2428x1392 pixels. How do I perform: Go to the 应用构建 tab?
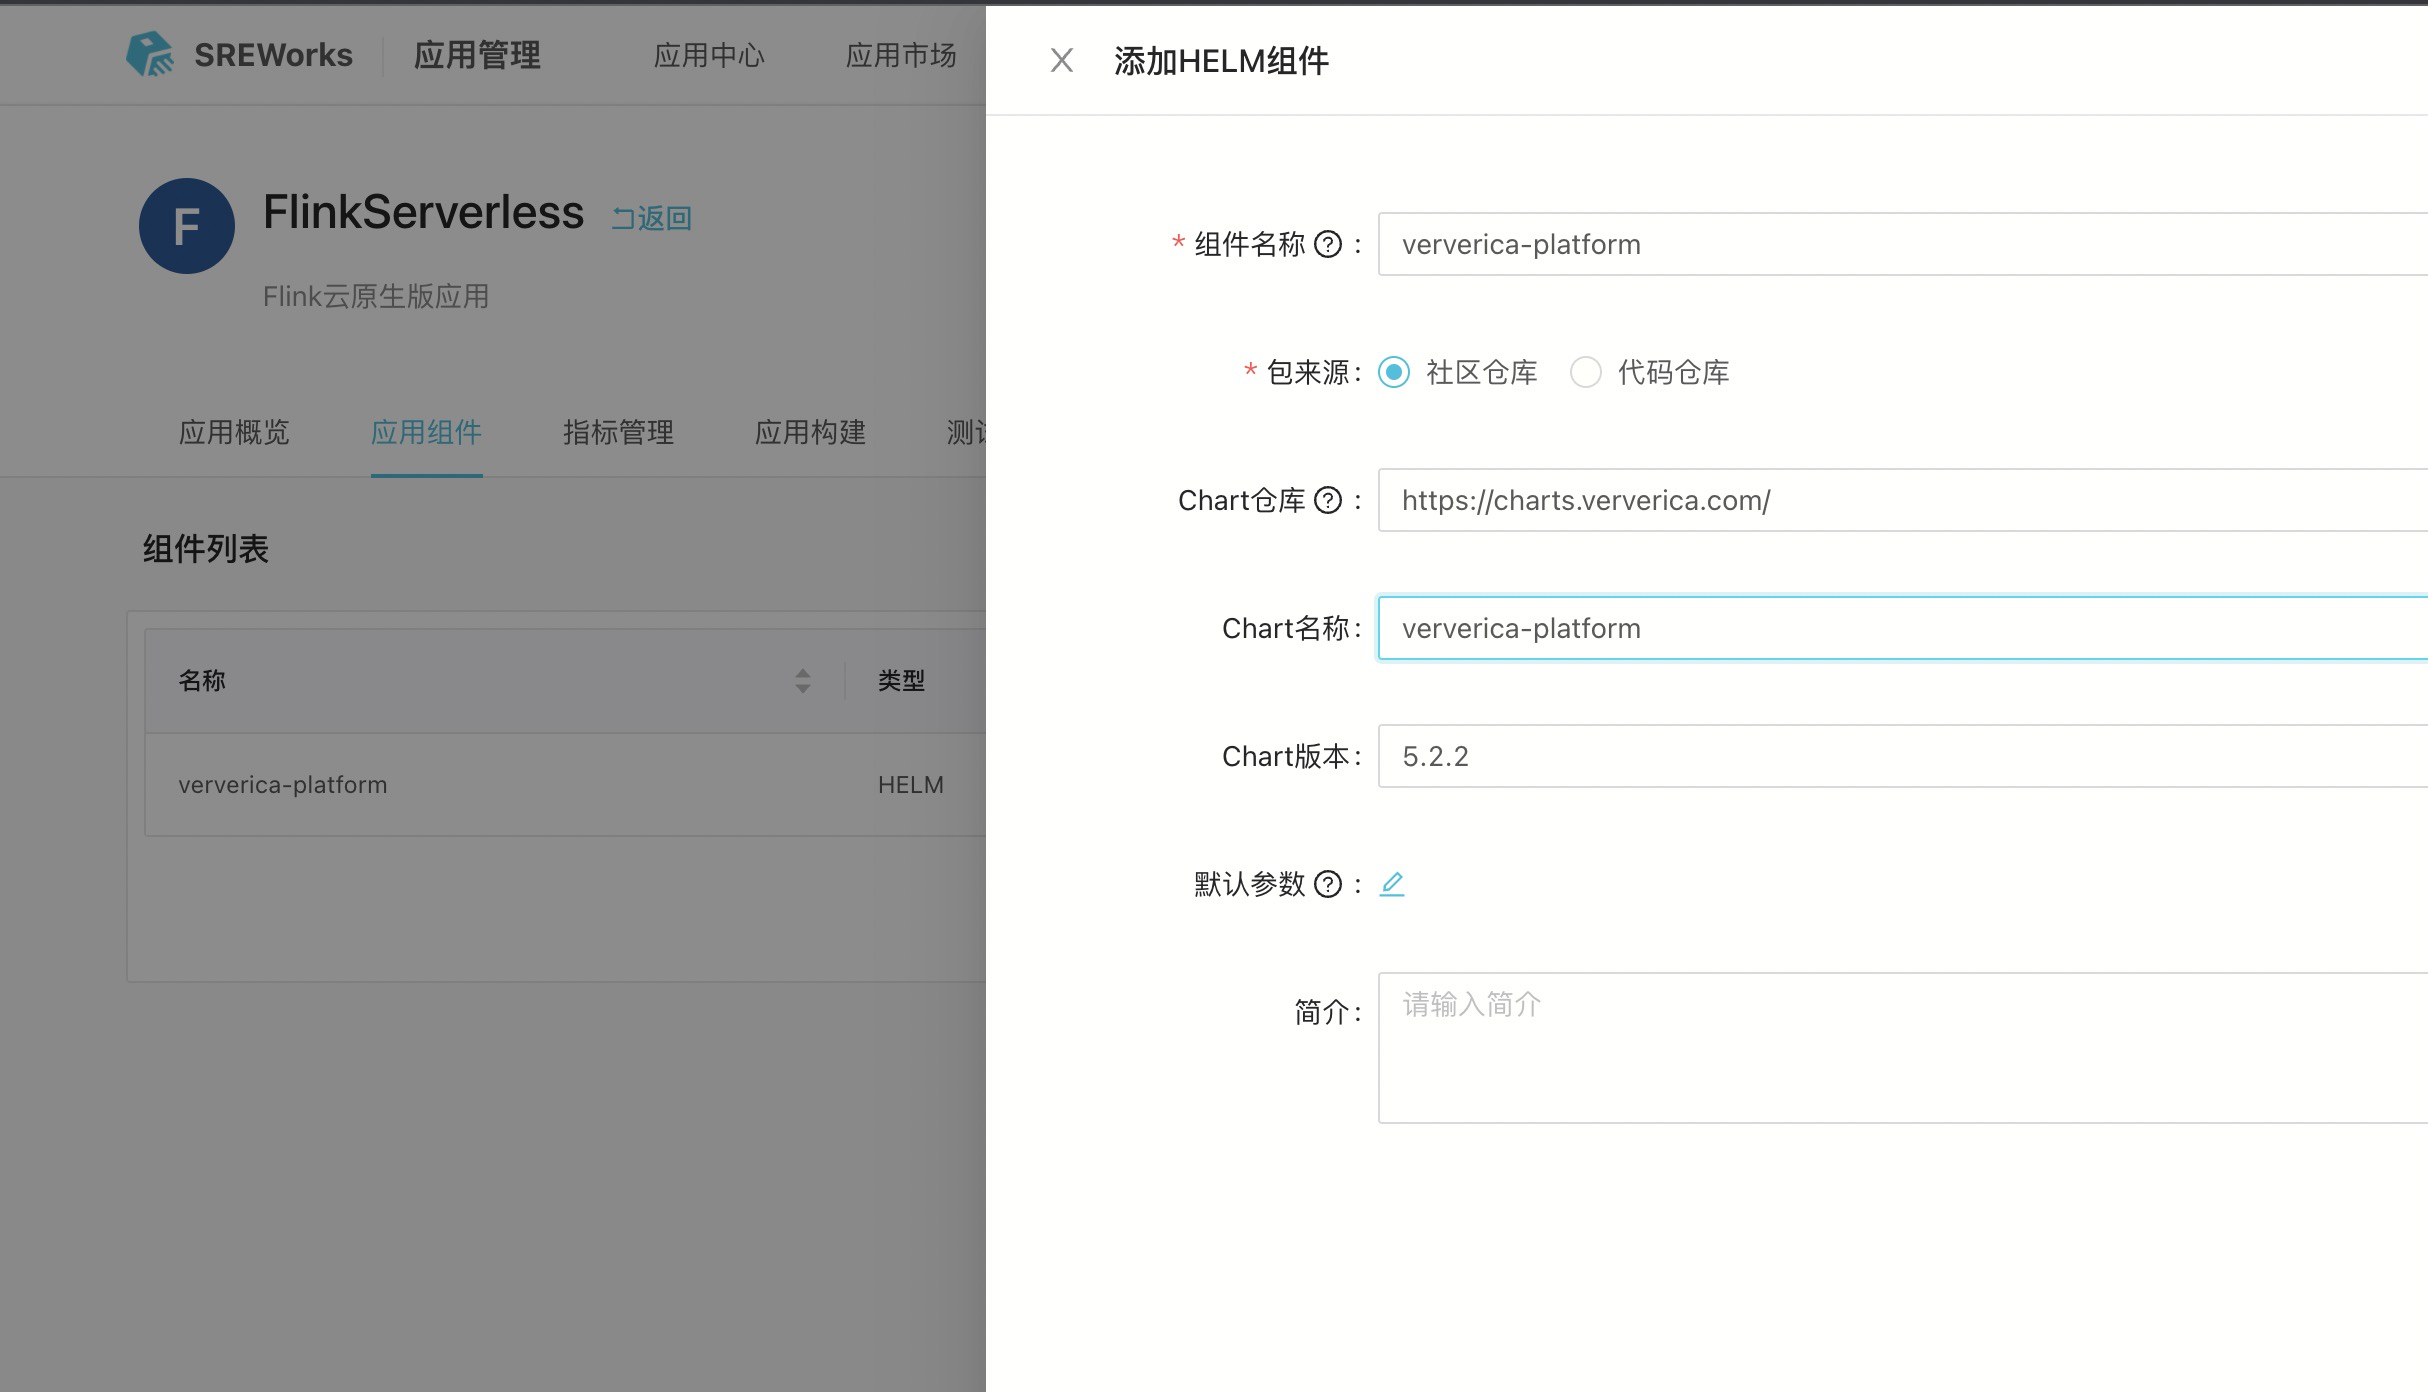pyautogui.click(x=810, y=432)
